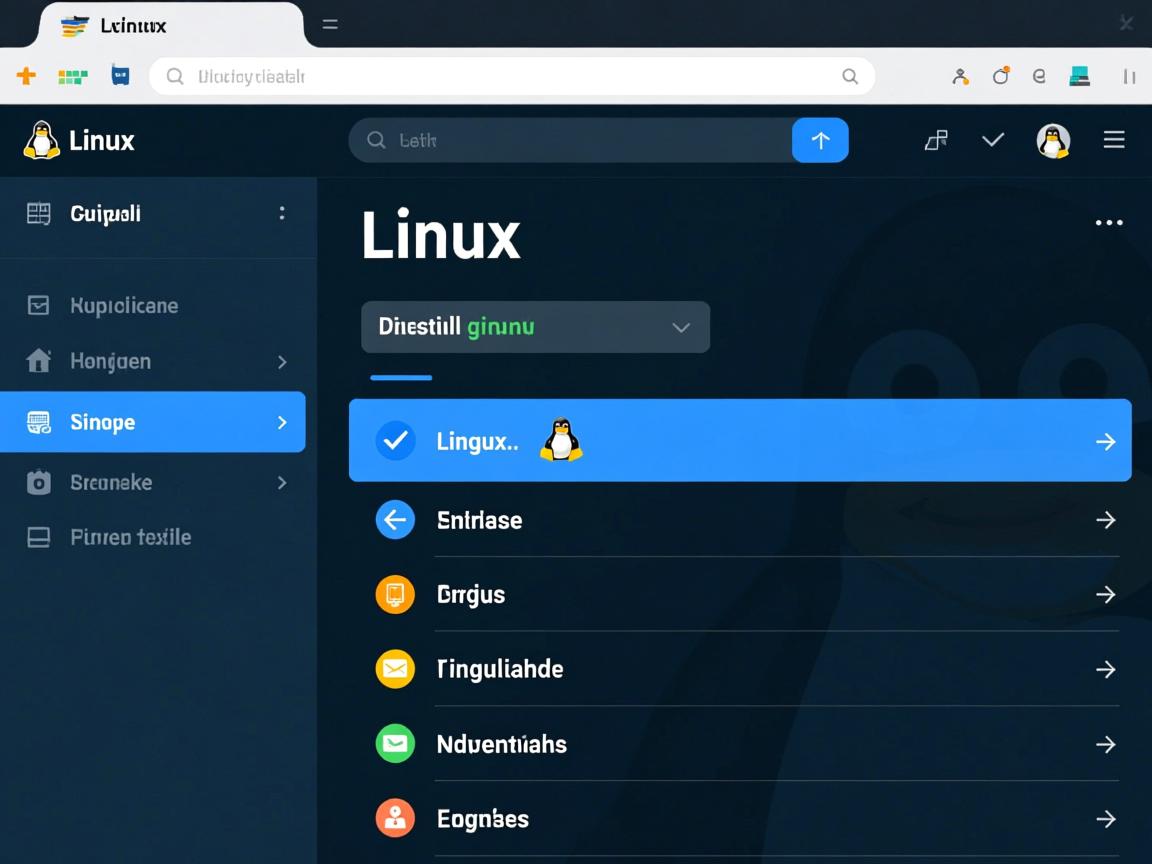
Task: Select the calculator icon for Sinope
Action: click(x=38, y=421)
